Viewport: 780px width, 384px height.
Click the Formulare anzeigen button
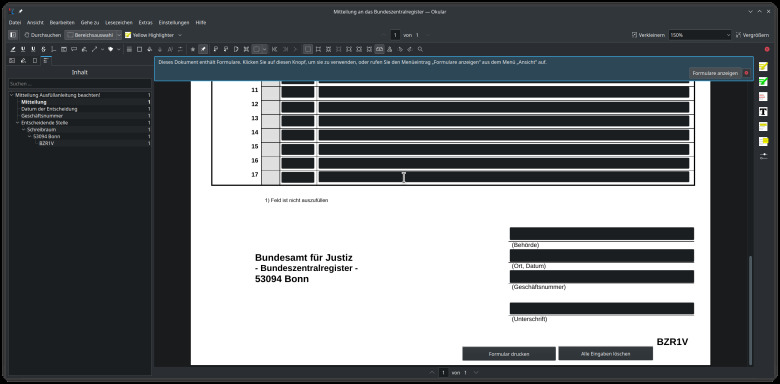(715, 73)
